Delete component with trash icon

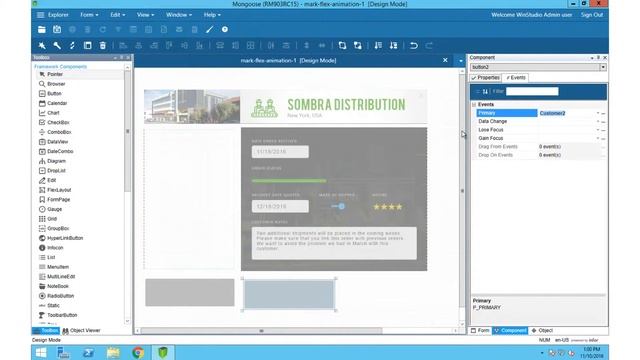103,45
